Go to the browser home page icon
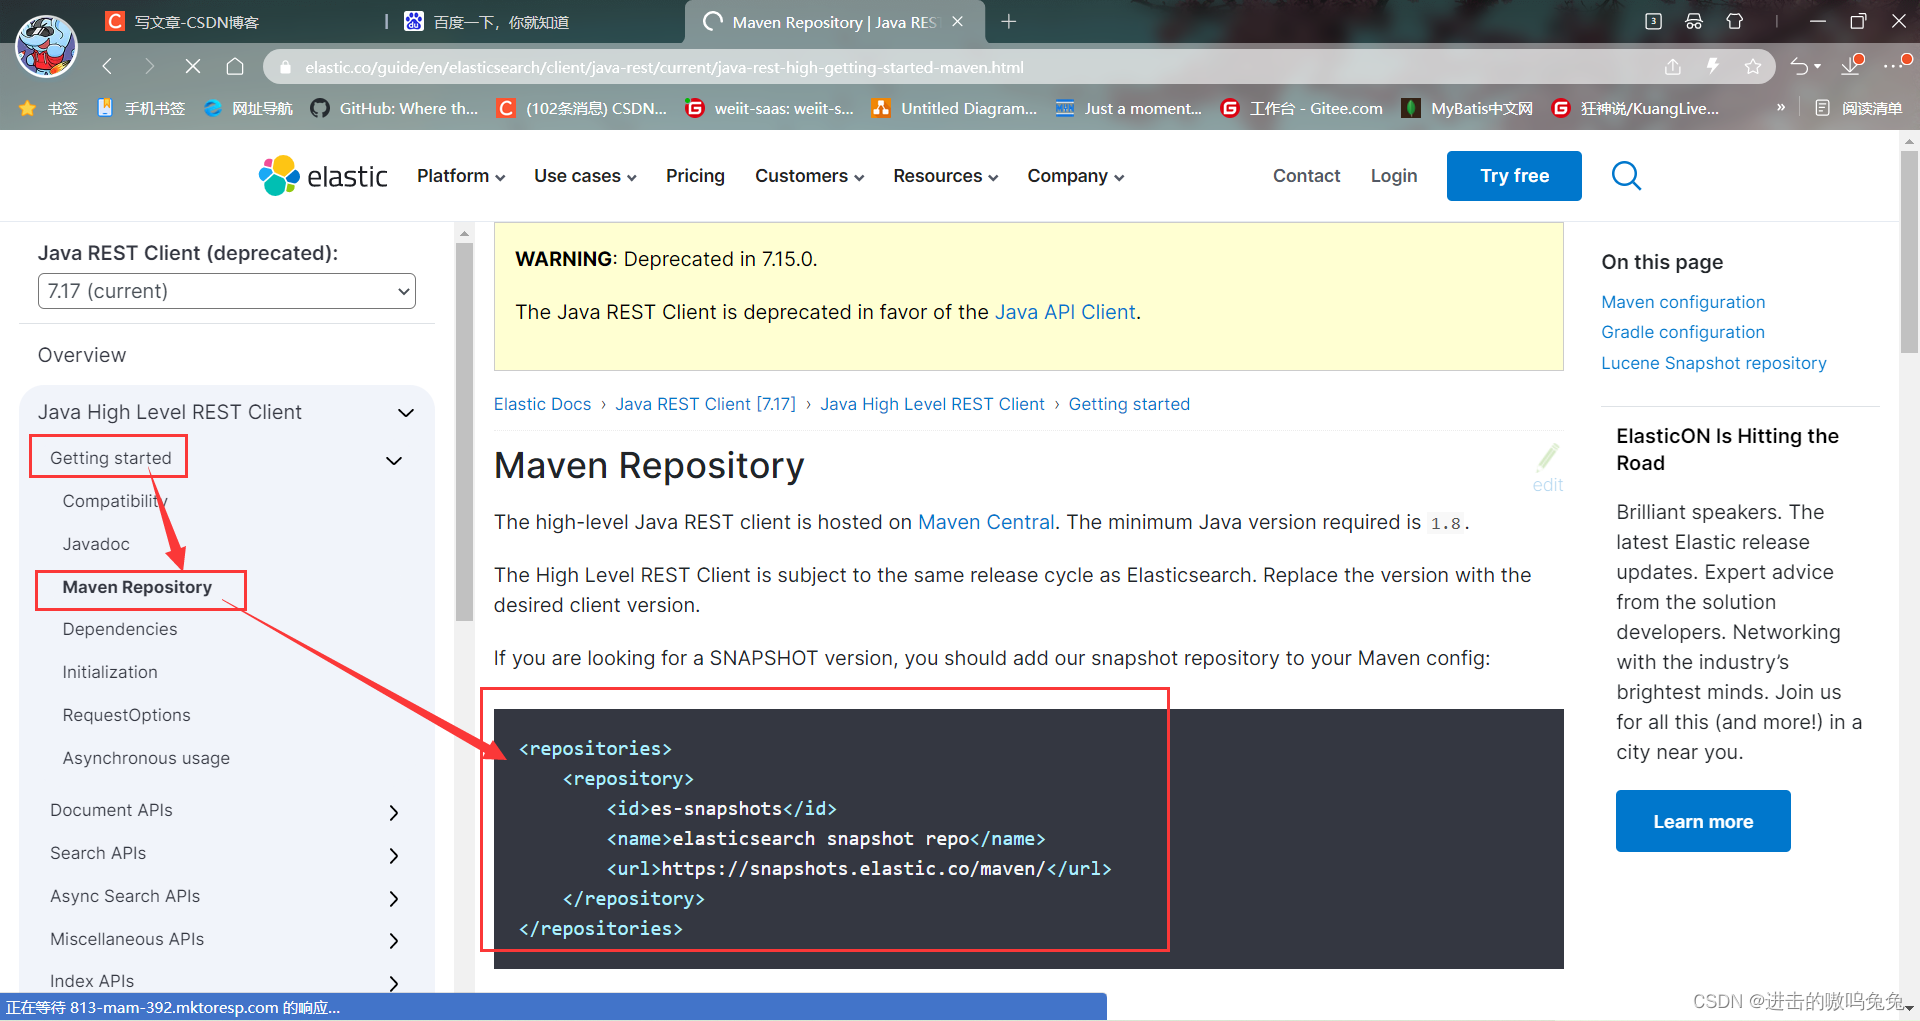The height and width of the screenshot is (1021, 1920). tap(235, 66)
